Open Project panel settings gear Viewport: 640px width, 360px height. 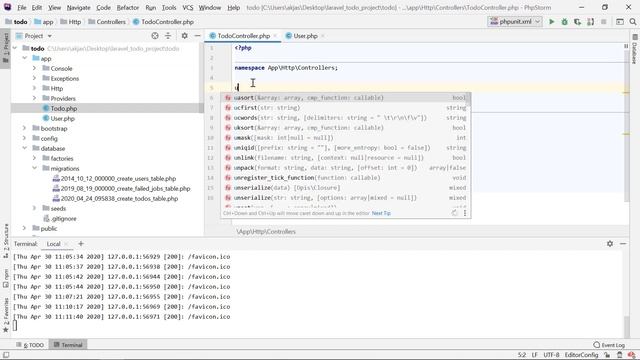tap(184, 36)
